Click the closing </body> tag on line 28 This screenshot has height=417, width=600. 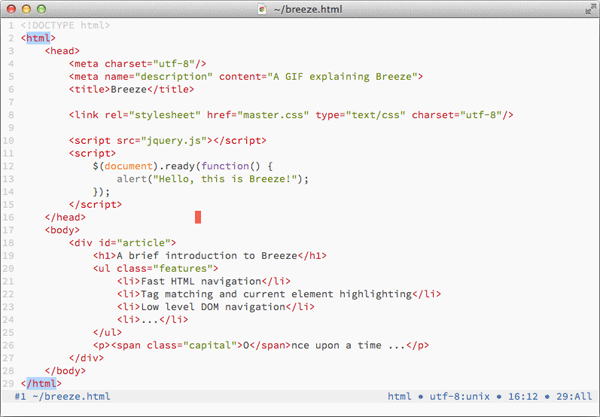click(x=65, y=371)
